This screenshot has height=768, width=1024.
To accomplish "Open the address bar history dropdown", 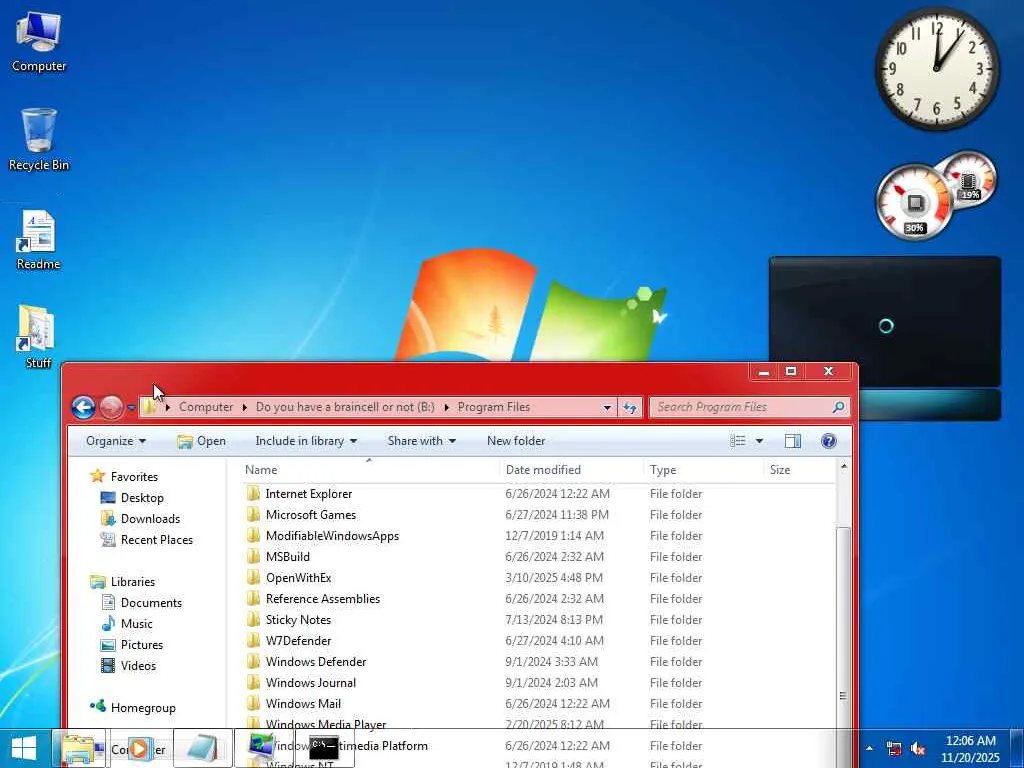I will pos(607,407).
